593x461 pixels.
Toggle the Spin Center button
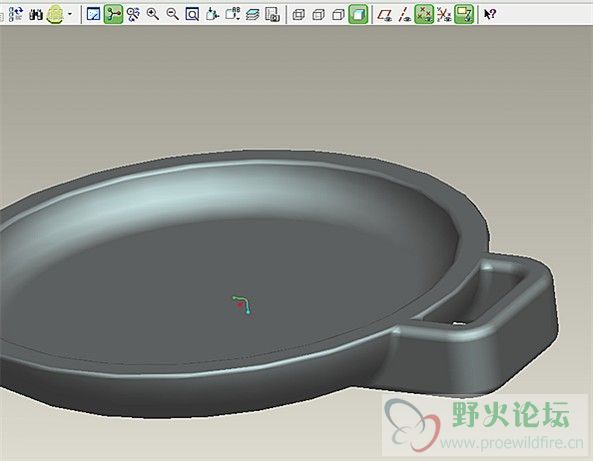coord(113,14)
